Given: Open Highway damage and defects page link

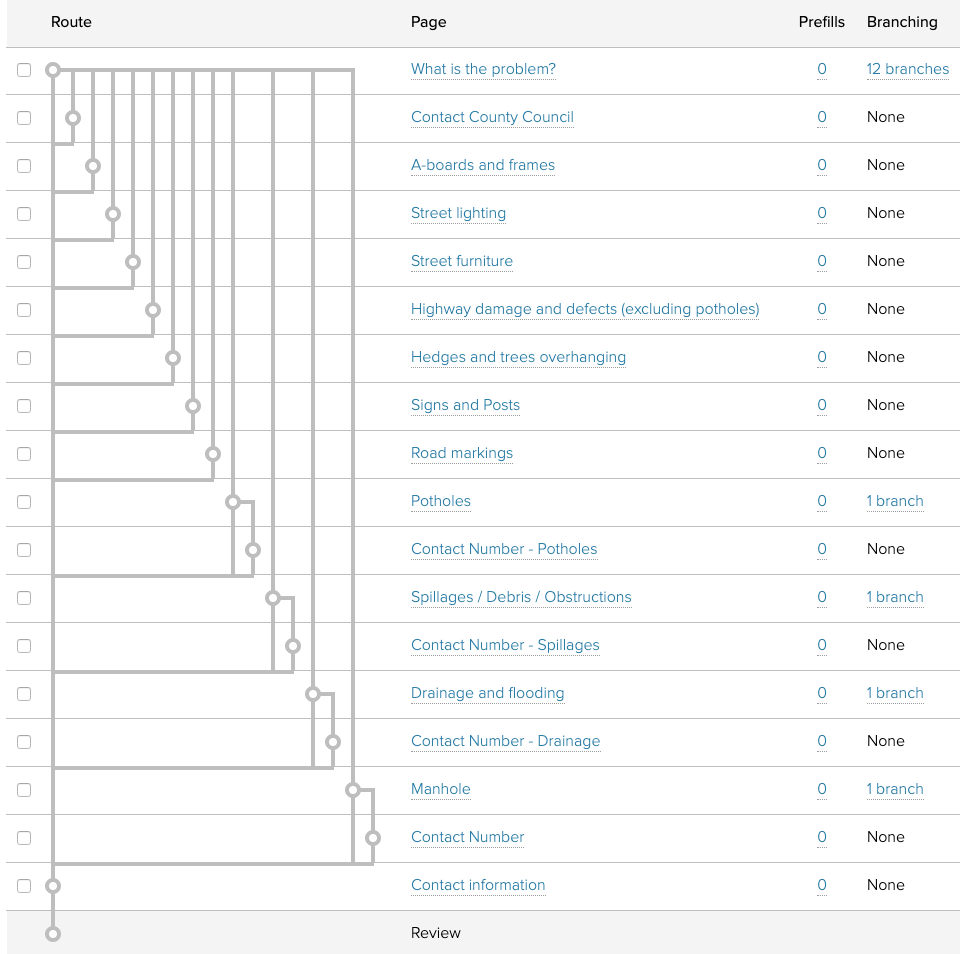Looking at the screenshot, I should tap(584, 309).
